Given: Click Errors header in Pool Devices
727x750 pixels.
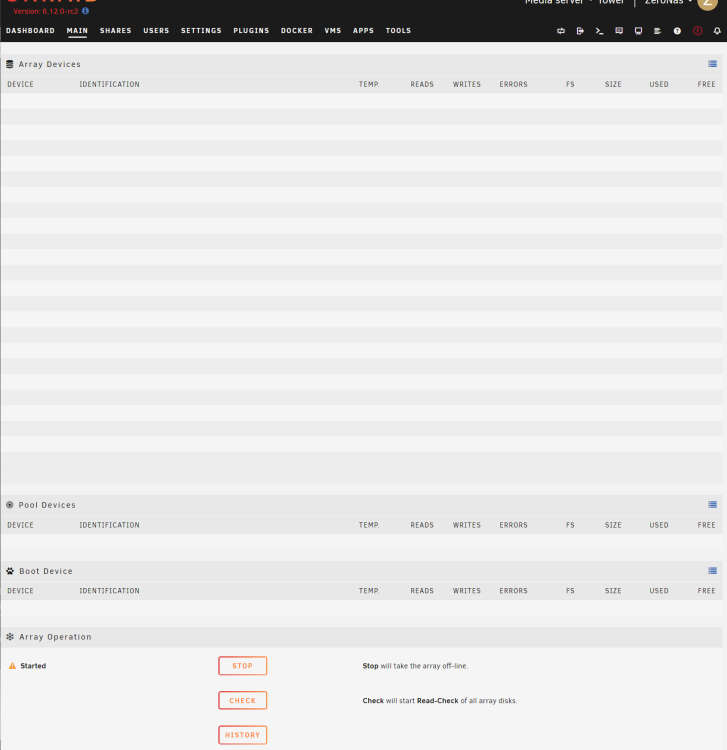Looking at the screenshot, I should pos(513,525).
